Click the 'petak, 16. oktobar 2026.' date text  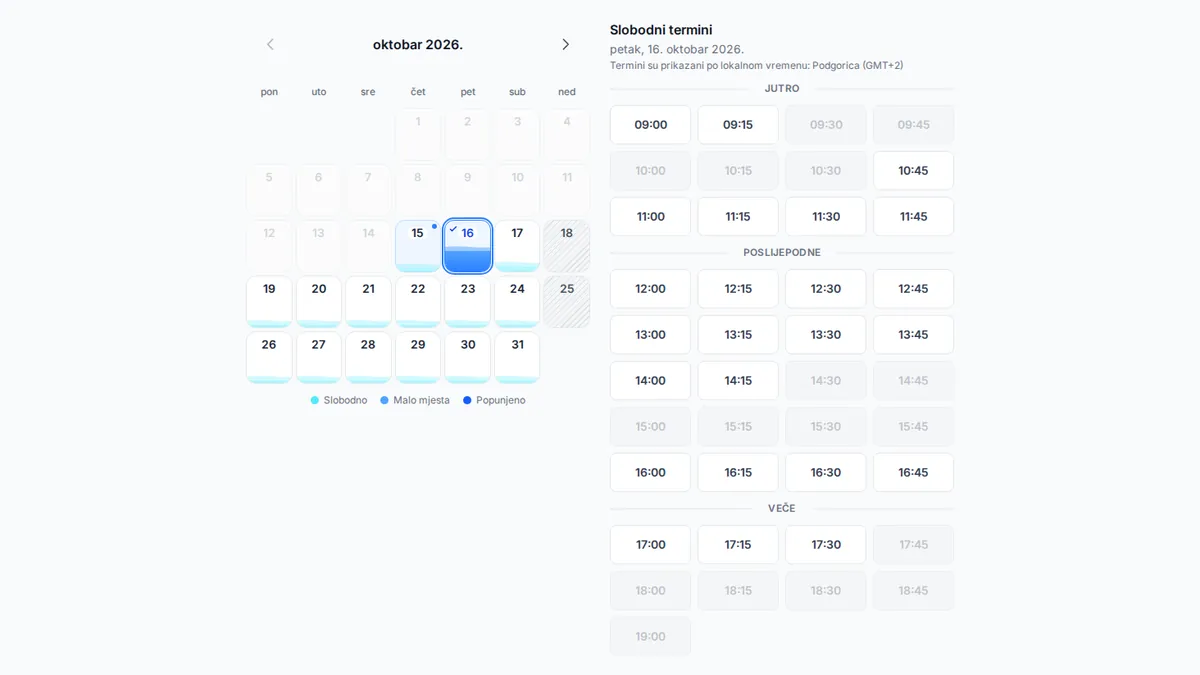677,49
